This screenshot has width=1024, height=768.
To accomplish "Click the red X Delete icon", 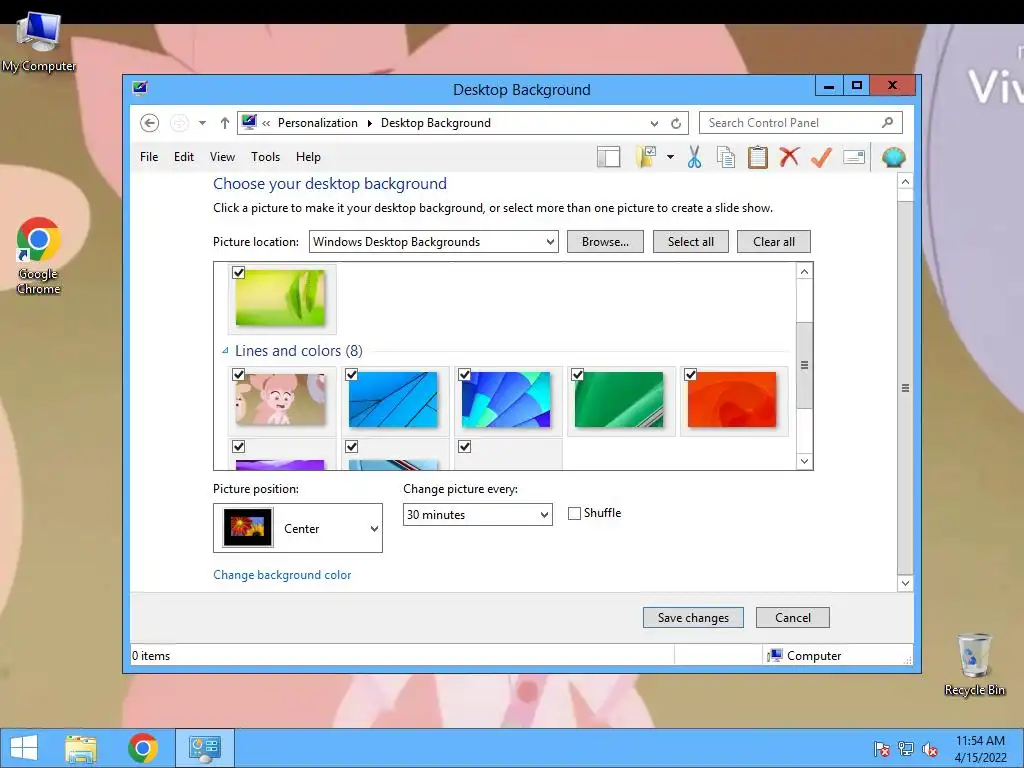I will click(789, 157).
